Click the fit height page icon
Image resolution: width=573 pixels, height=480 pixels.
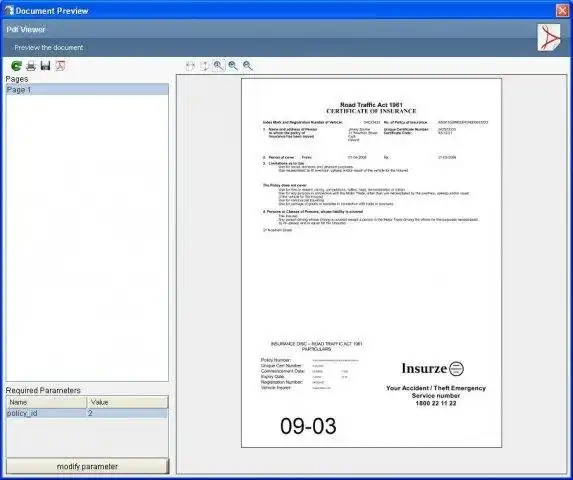pos(205,66)
